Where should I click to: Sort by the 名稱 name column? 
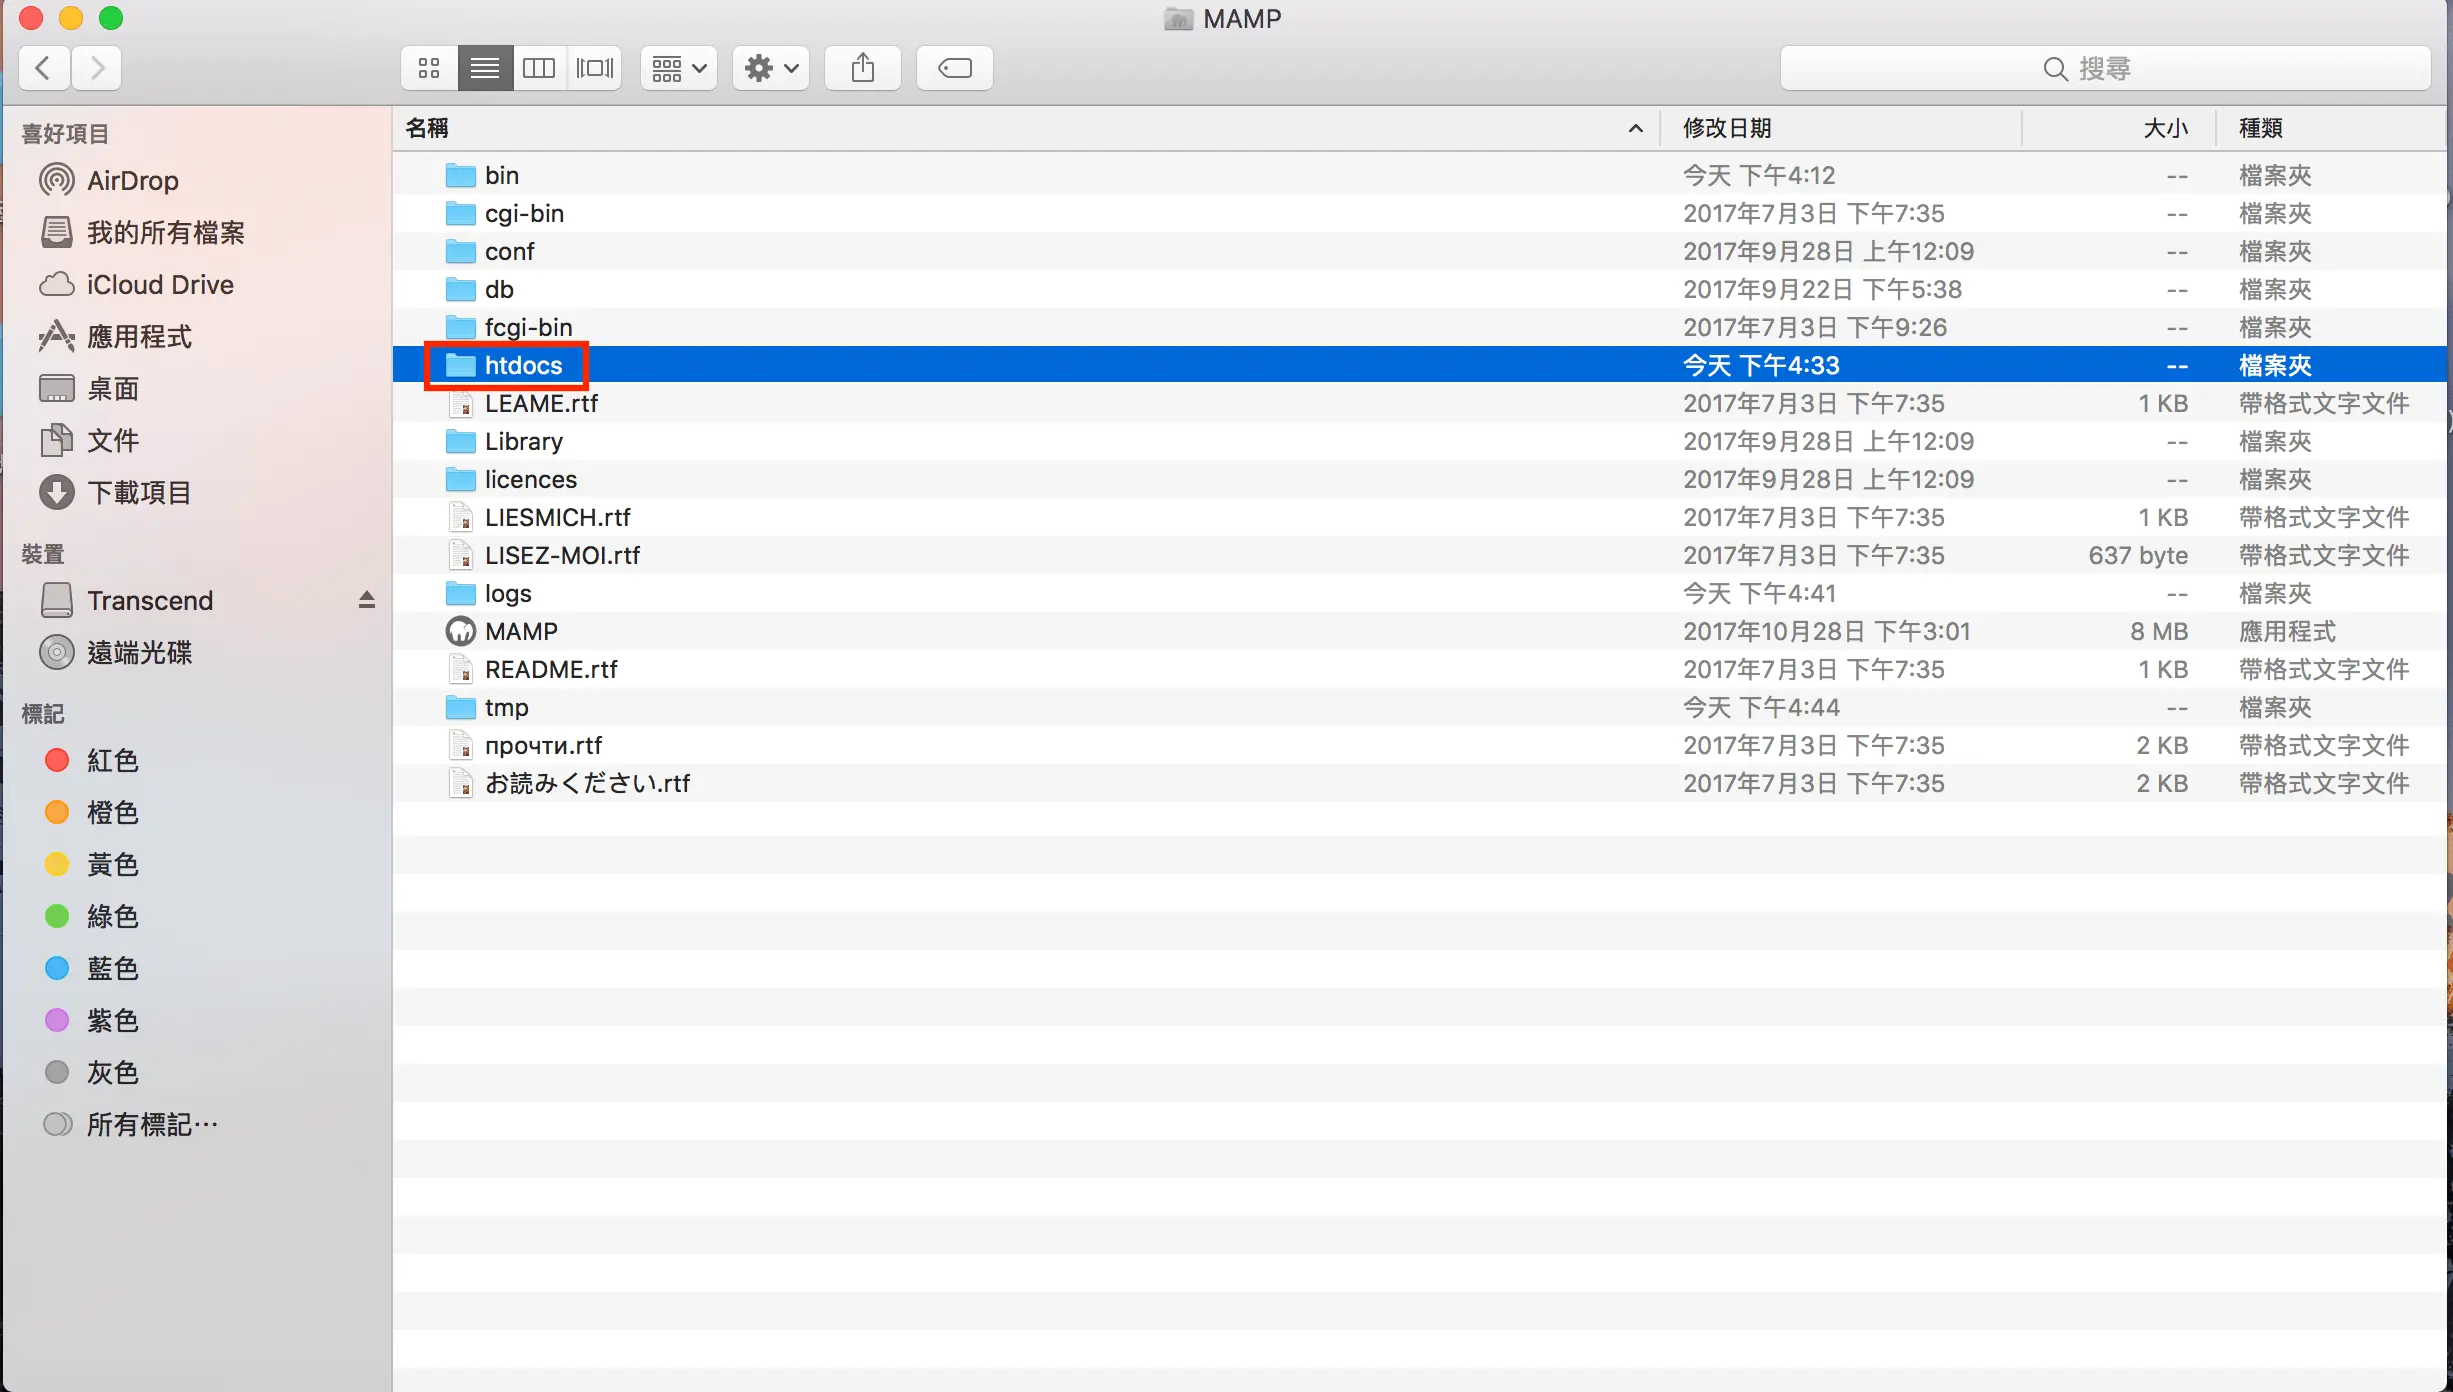pos(1026,128)
